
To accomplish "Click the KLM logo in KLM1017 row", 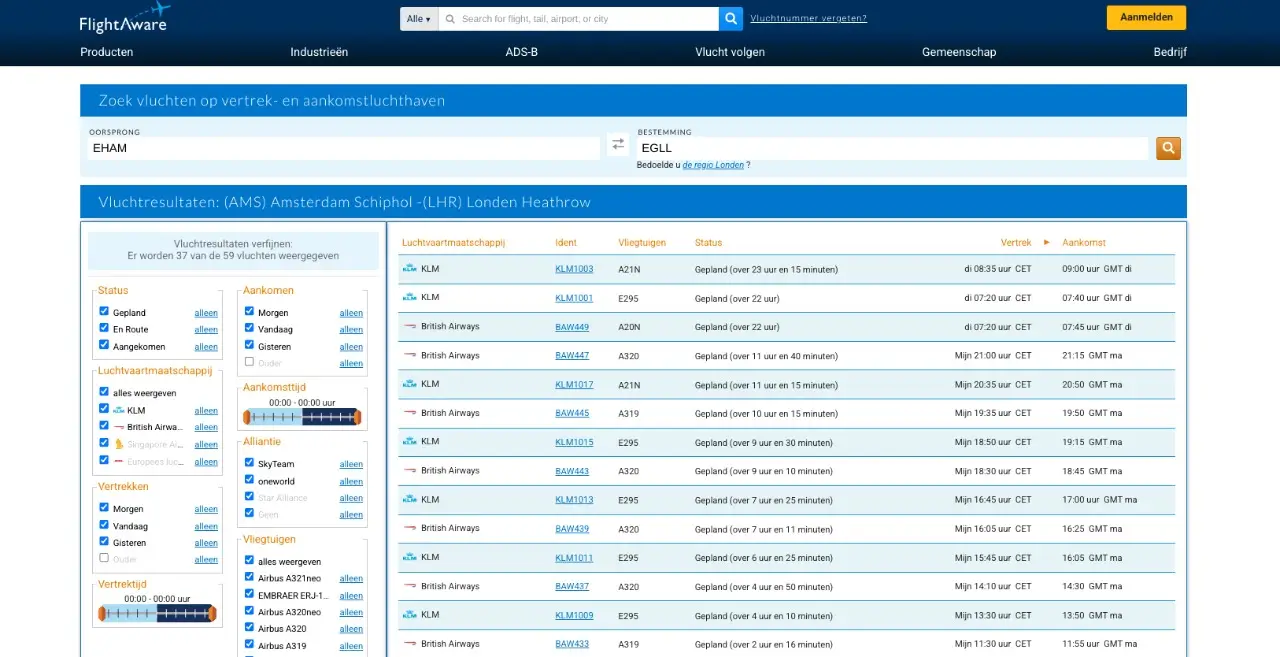I will point(409,384).
